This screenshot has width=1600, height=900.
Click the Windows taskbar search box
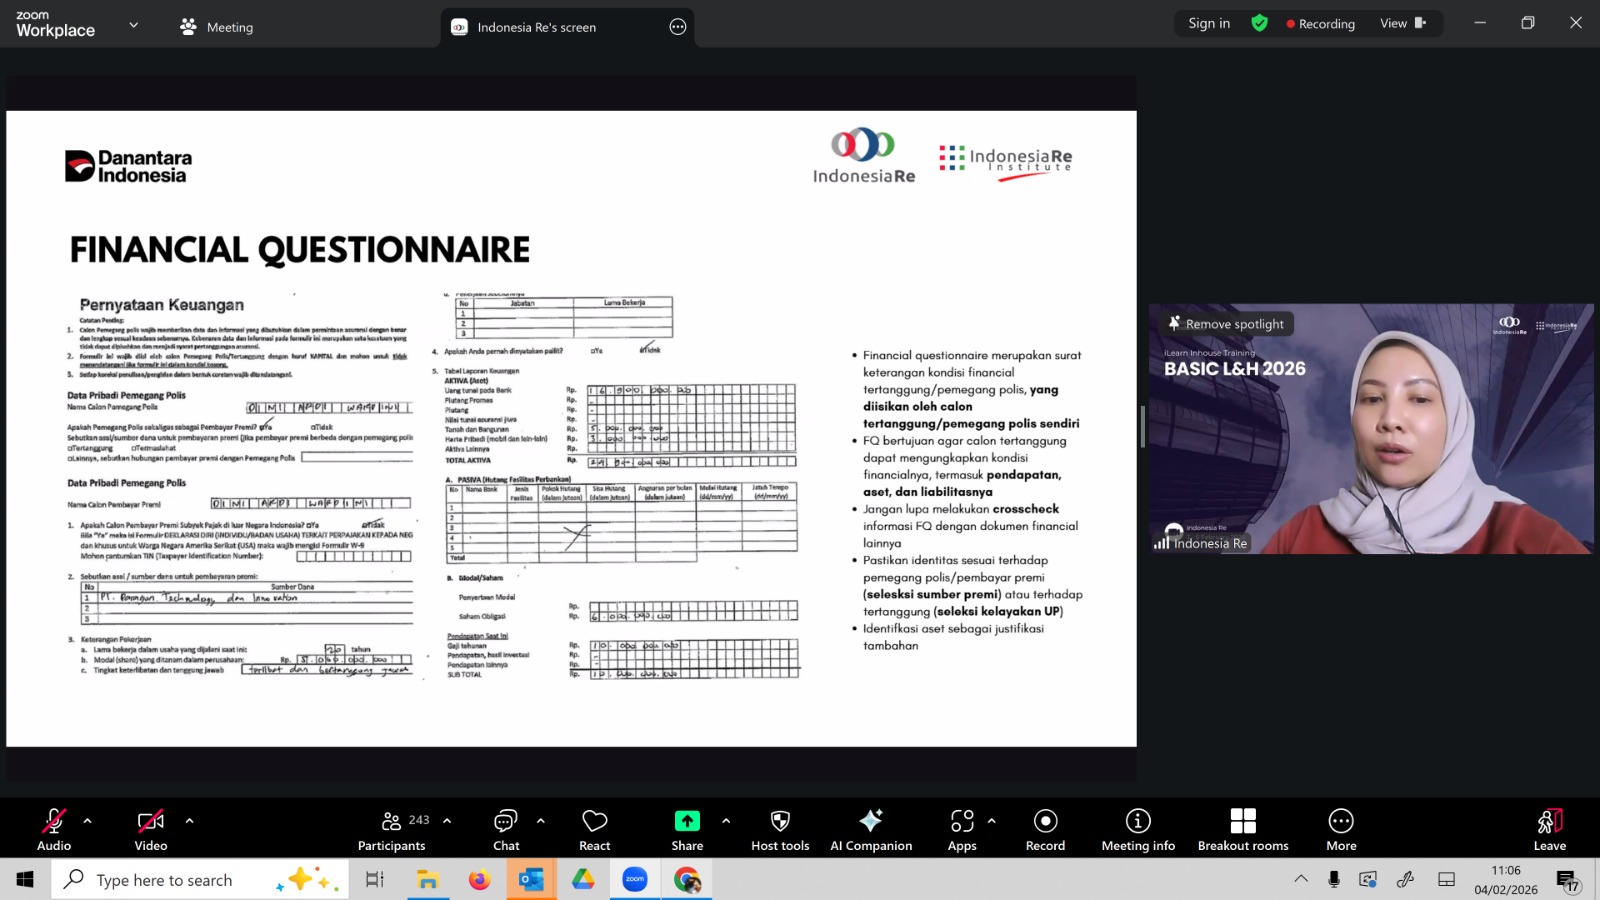pyautogui.click(x=200, y=880)
